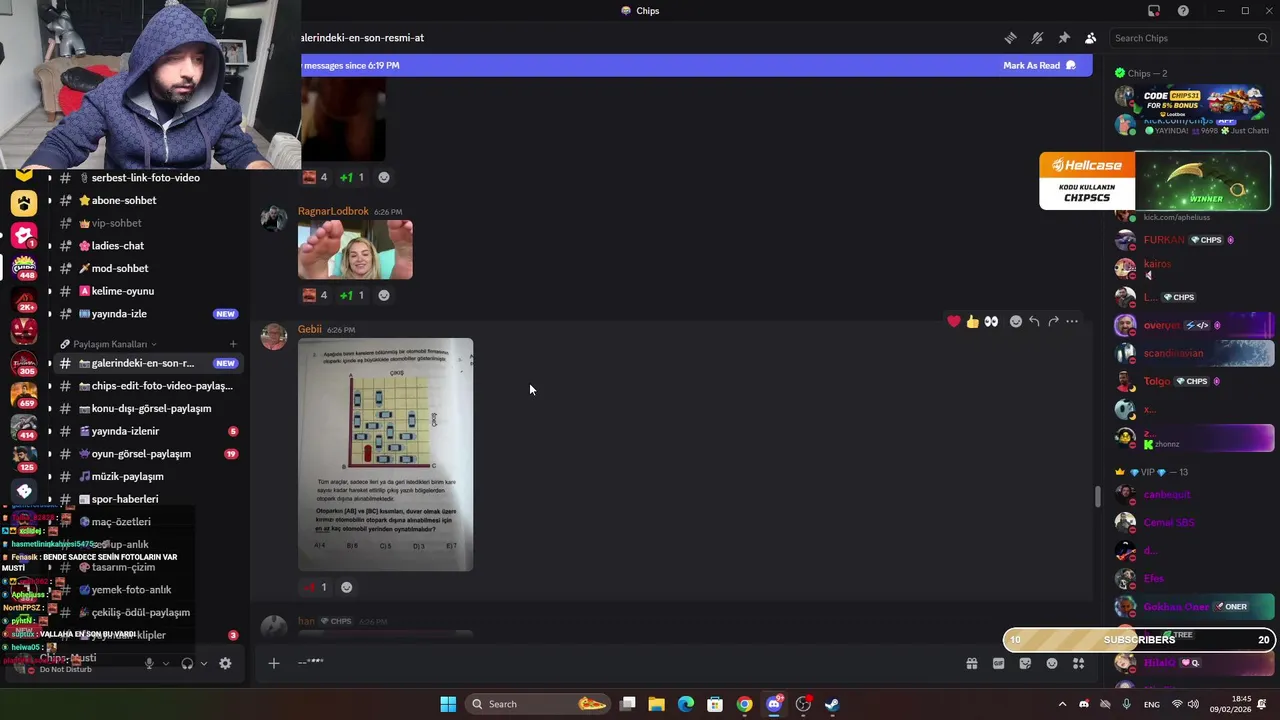Viewport: 1280px width, 720px height.
Task: Add eyes reaction to Gebii's message
Action: click(991, 321)
